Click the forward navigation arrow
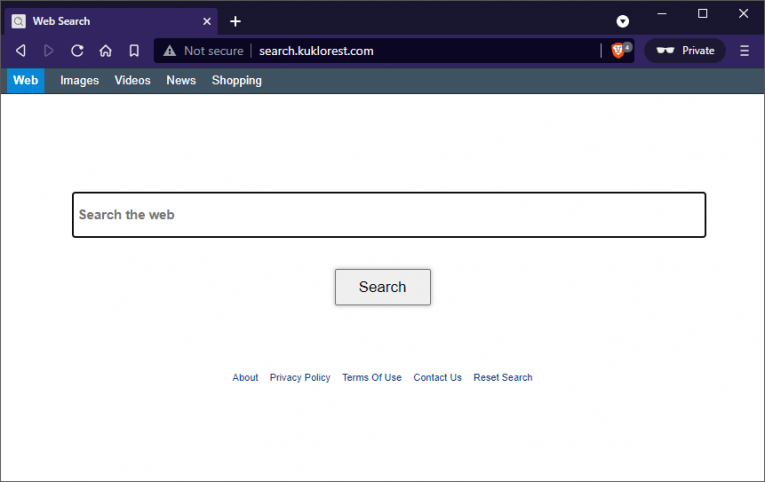The image size is (765, 482). tap(48, 51)
